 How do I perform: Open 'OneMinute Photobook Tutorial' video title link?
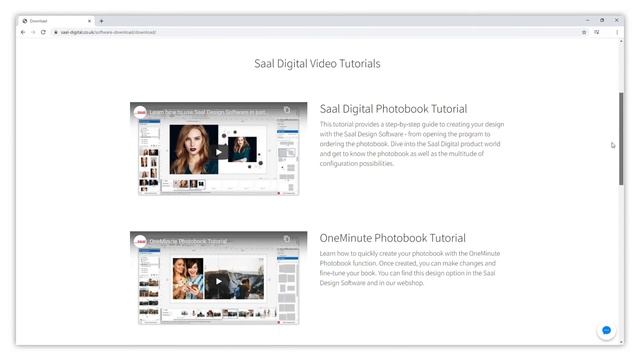click(x=188, y=241)
